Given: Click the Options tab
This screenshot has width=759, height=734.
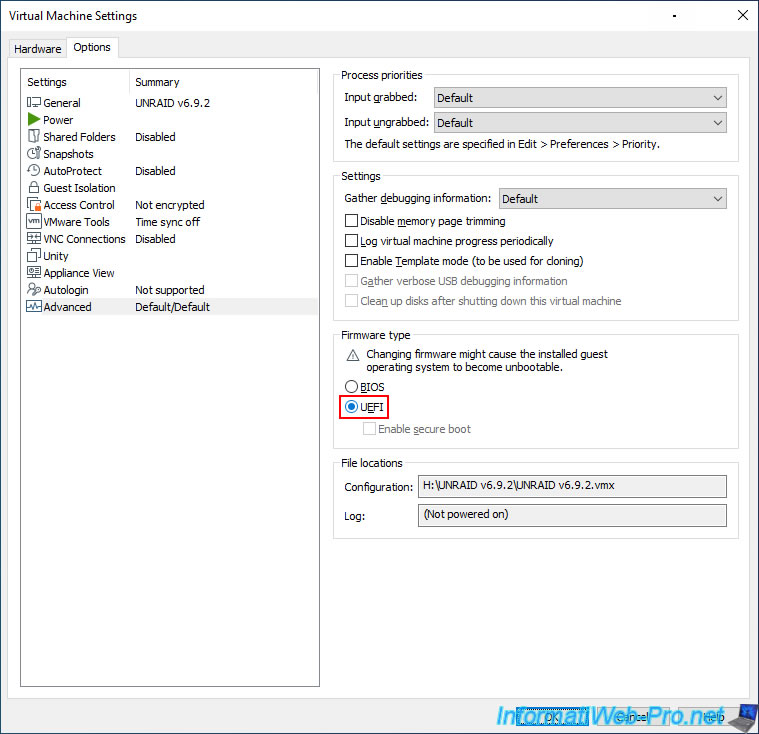Looking at the screenshot, I should tap(92, 47).
